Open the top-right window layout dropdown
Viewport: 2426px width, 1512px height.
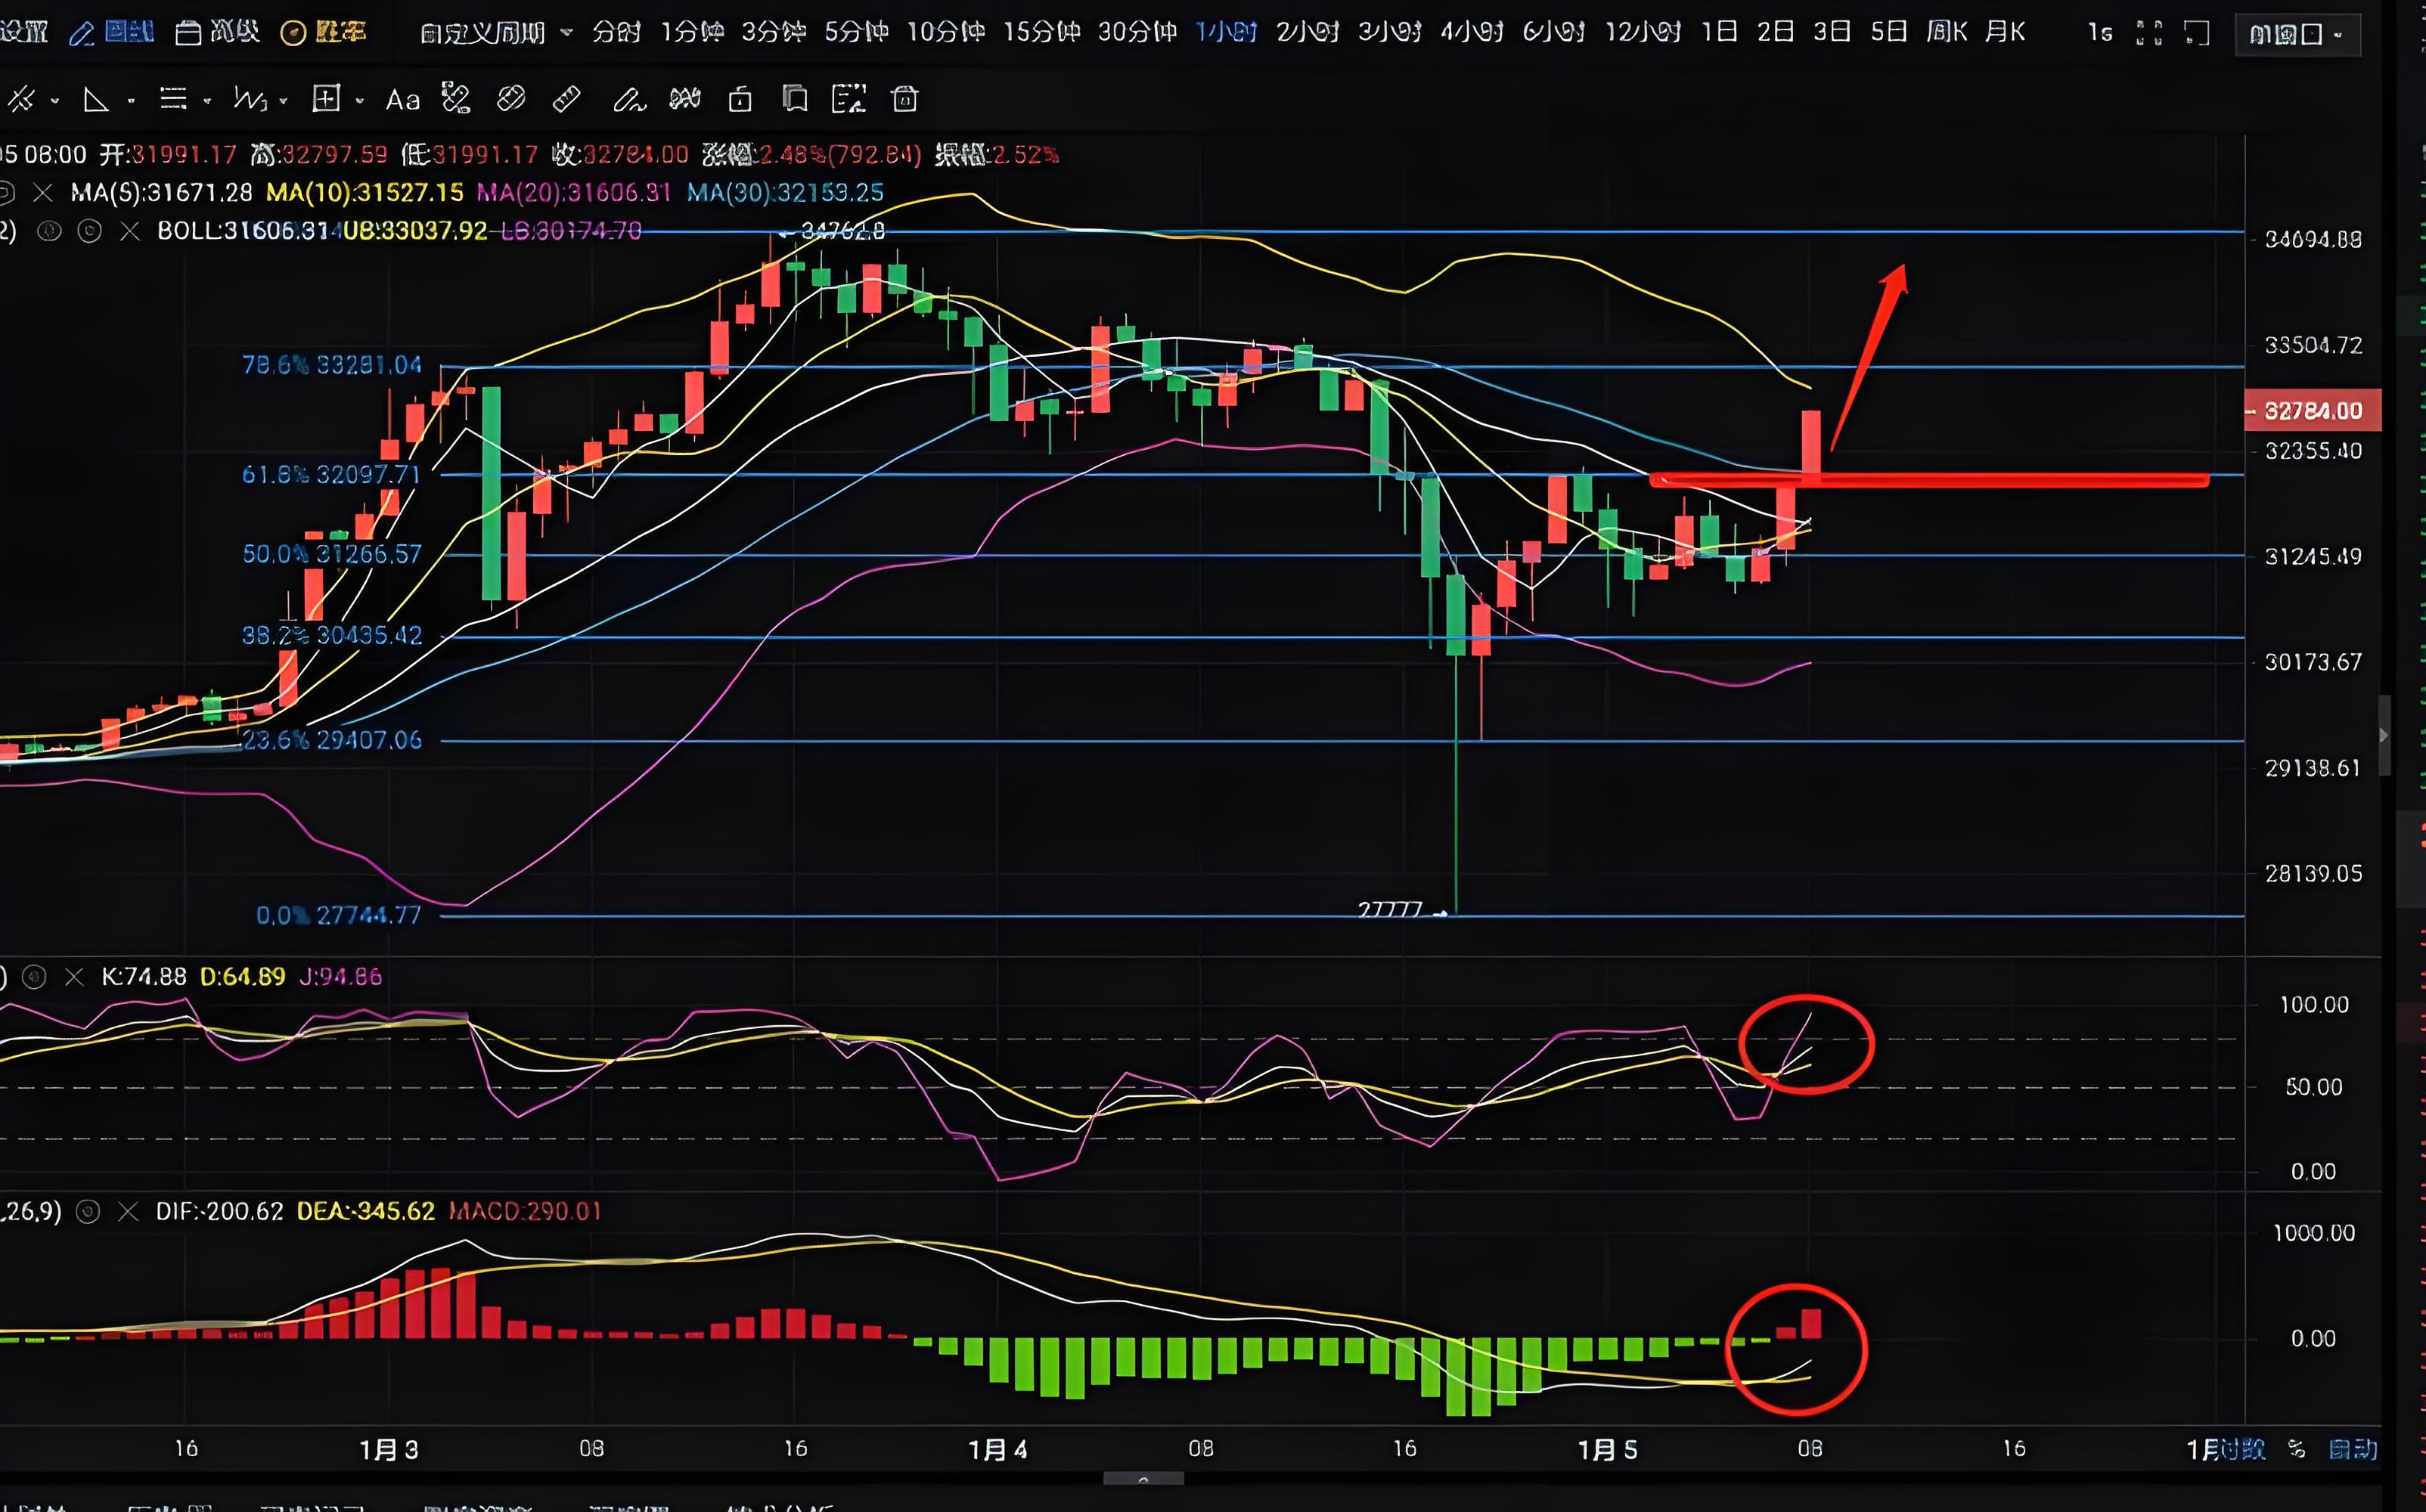[x=2298, y=35]
